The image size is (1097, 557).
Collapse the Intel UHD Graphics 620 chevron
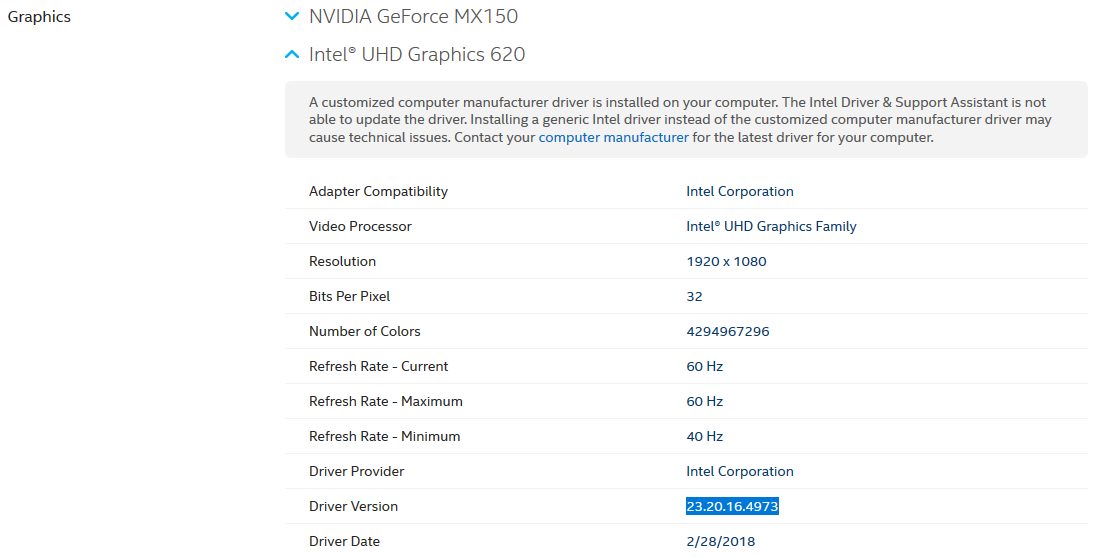click(x=292, y=55)
